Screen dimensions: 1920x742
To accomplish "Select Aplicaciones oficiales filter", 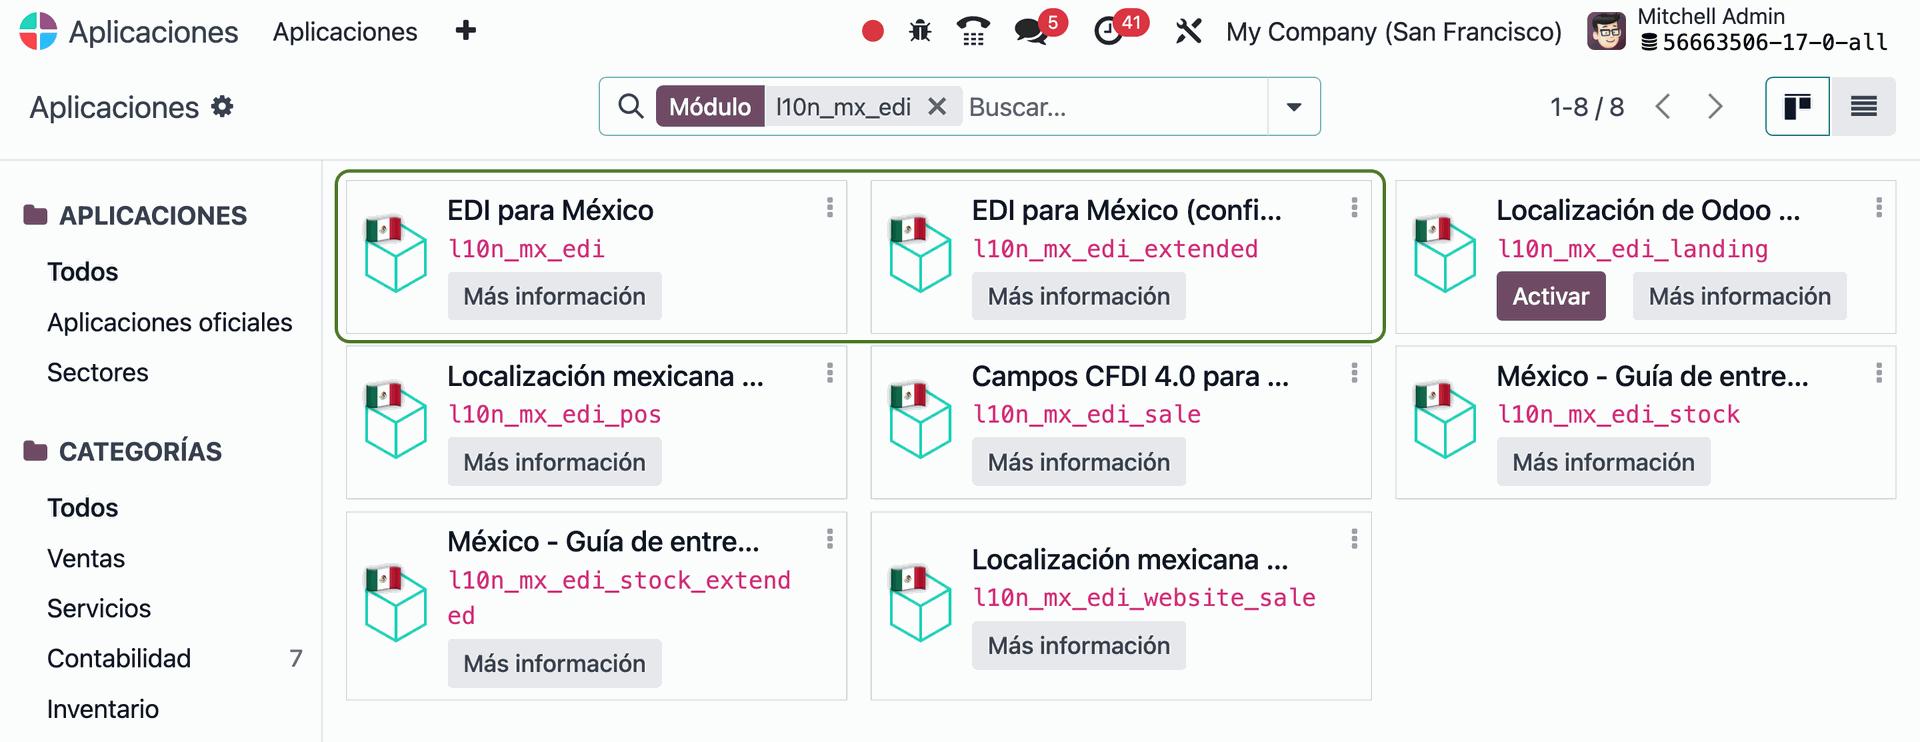I will [170, 323].
